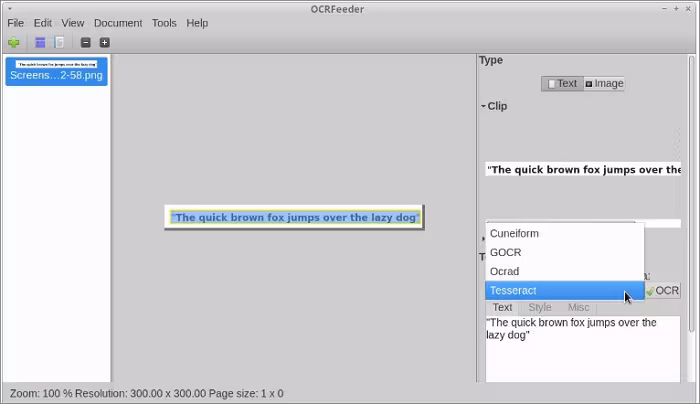The height and width of the screenshot is (404, 700).
Task: Select the Text type toggle
Action: [562, 83]
